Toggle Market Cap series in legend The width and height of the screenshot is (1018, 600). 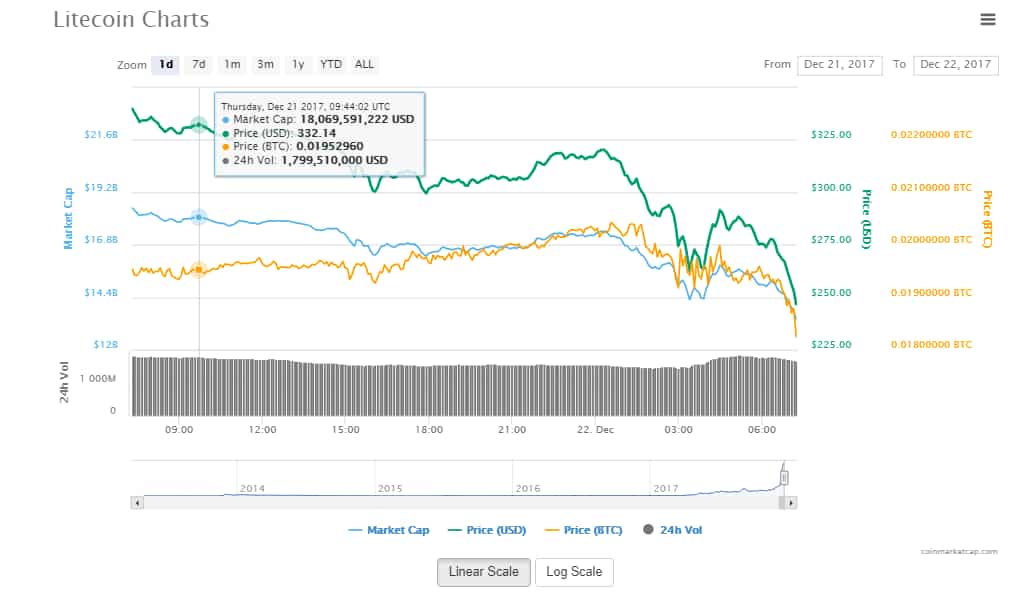[389, 530]
